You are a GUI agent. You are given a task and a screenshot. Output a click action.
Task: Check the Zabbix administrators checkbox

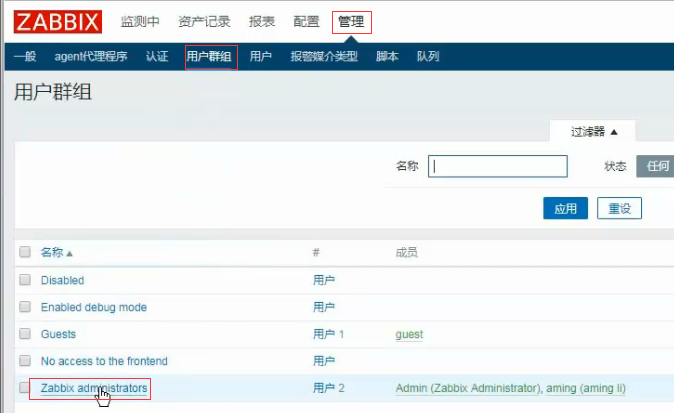[x=25, y=388]
